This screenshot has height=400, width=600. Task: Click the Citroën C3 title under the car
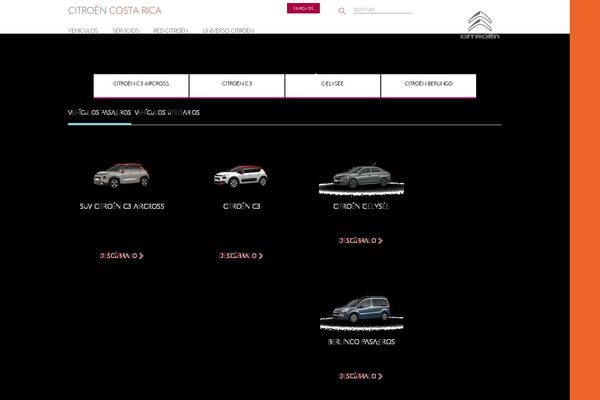click(241, 206)
